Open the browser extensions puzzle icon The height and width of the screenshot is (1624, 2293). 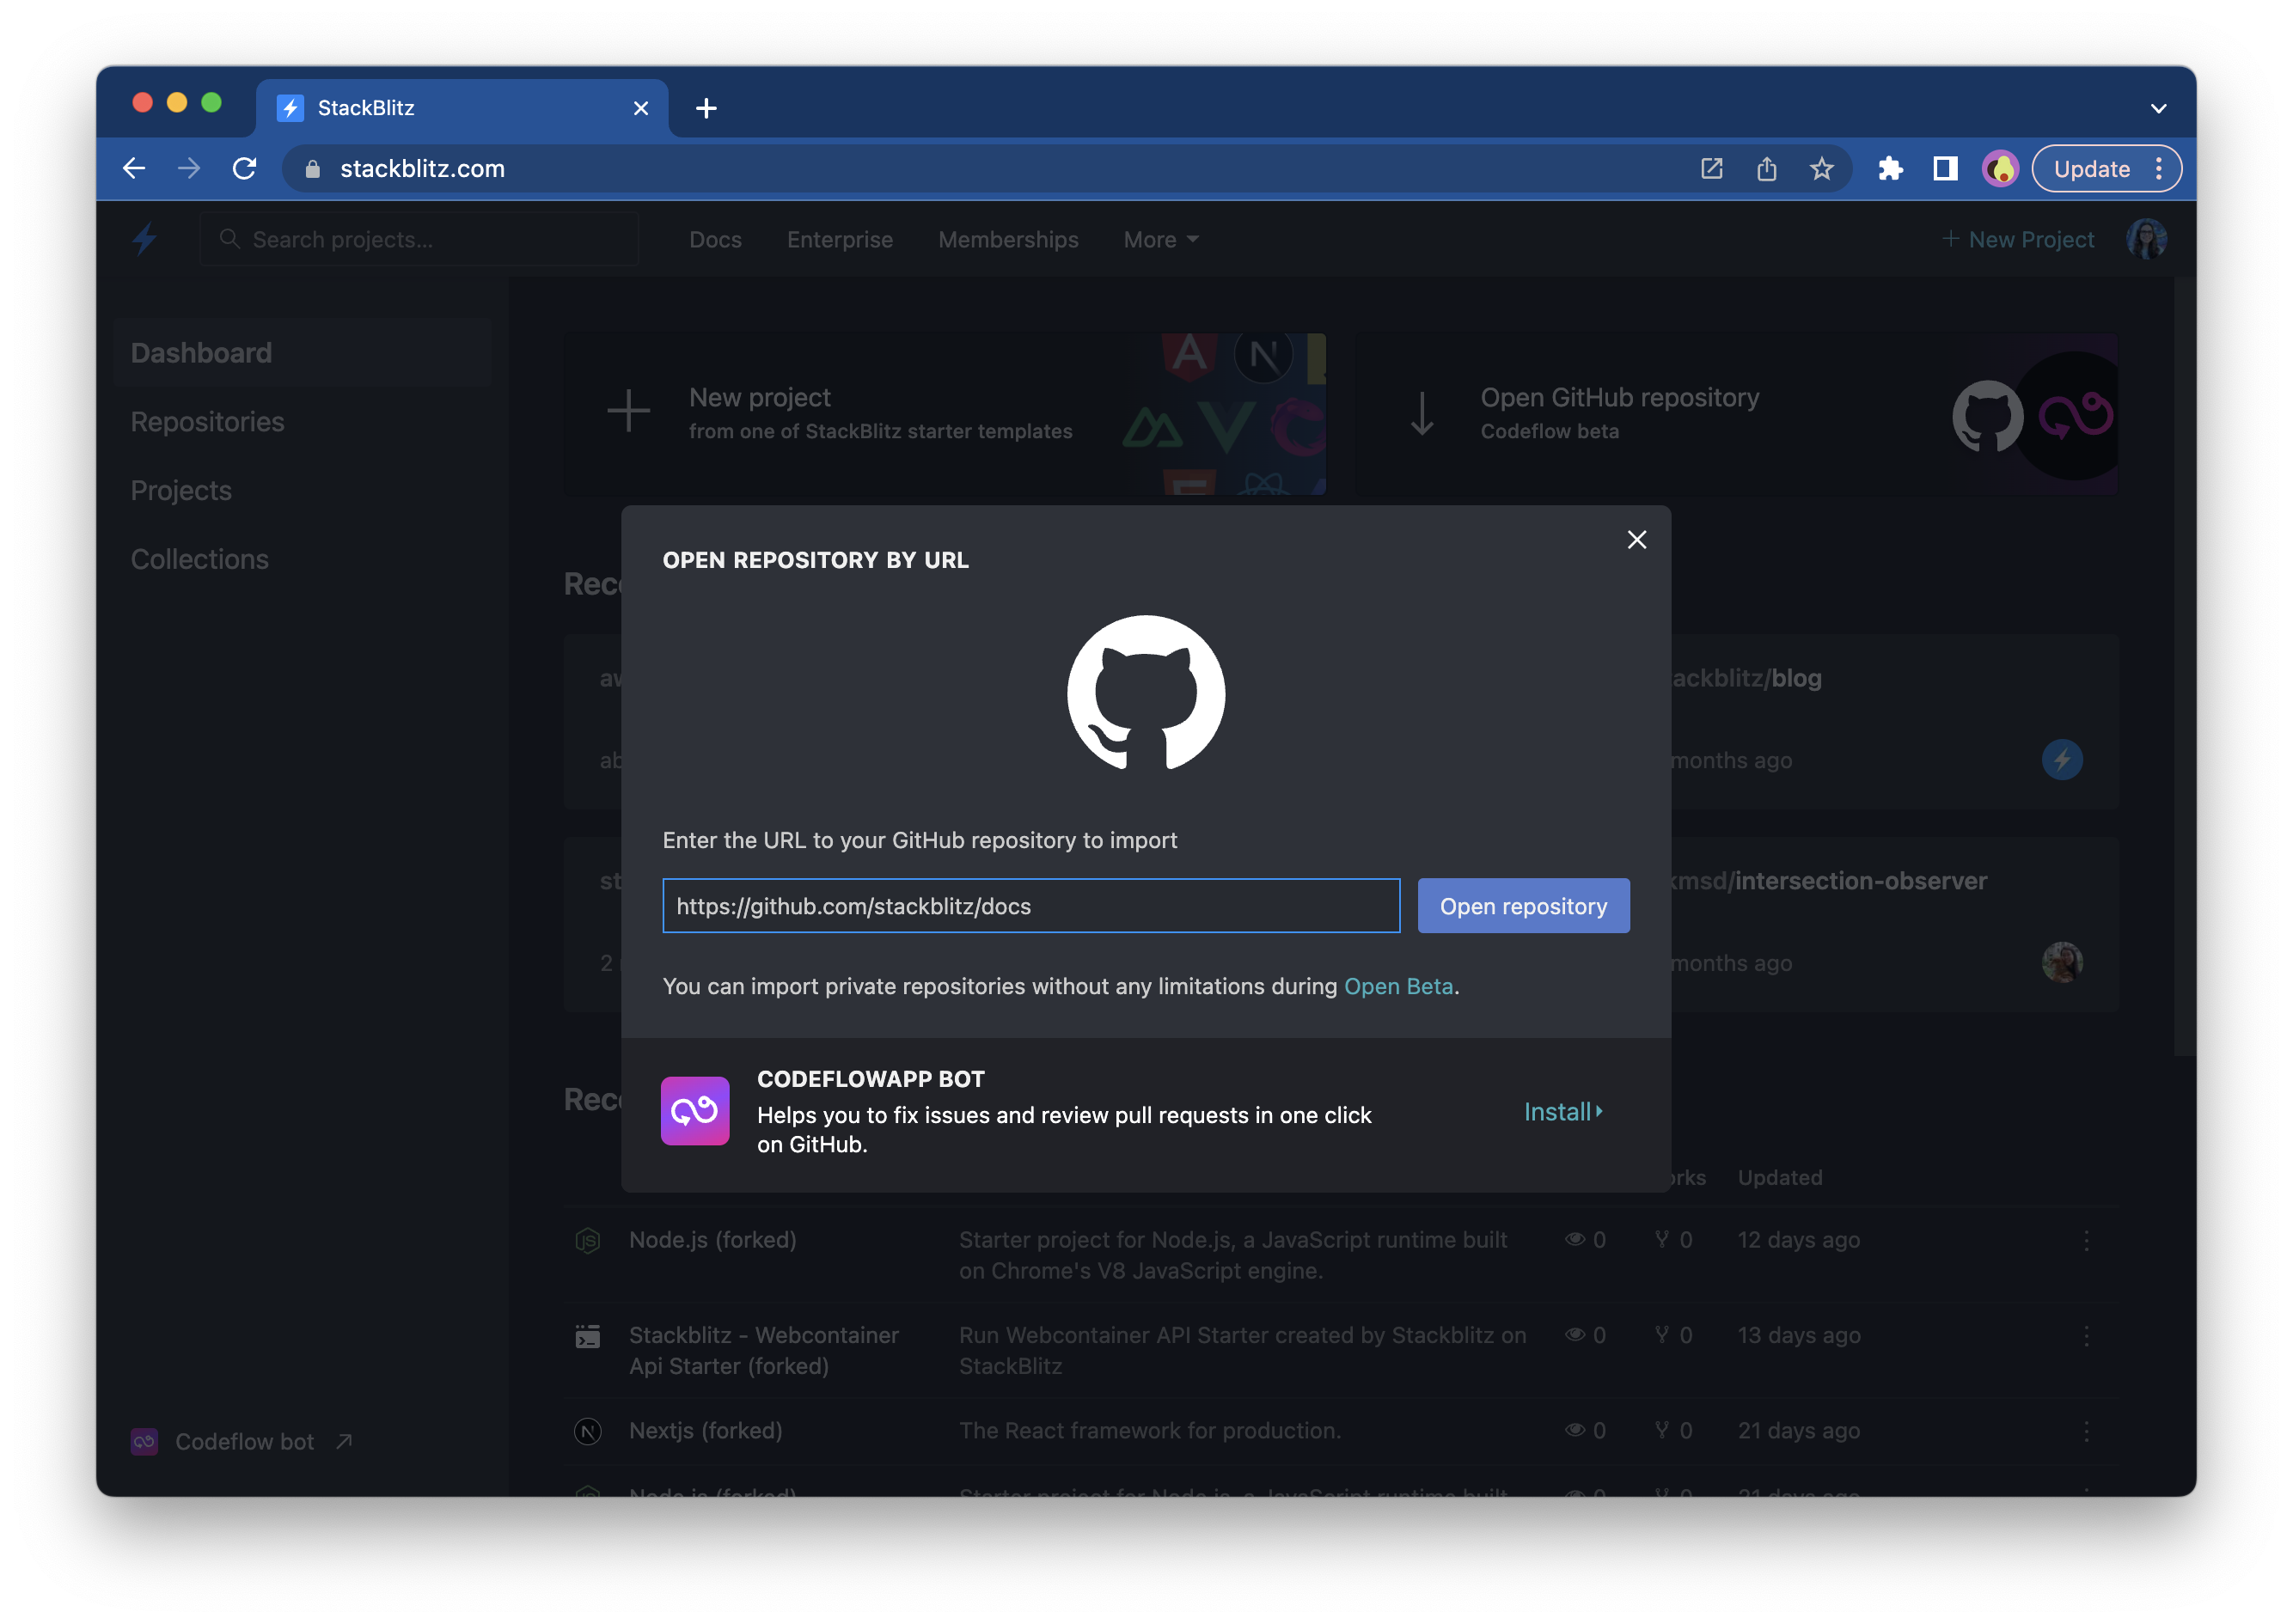1892,168
